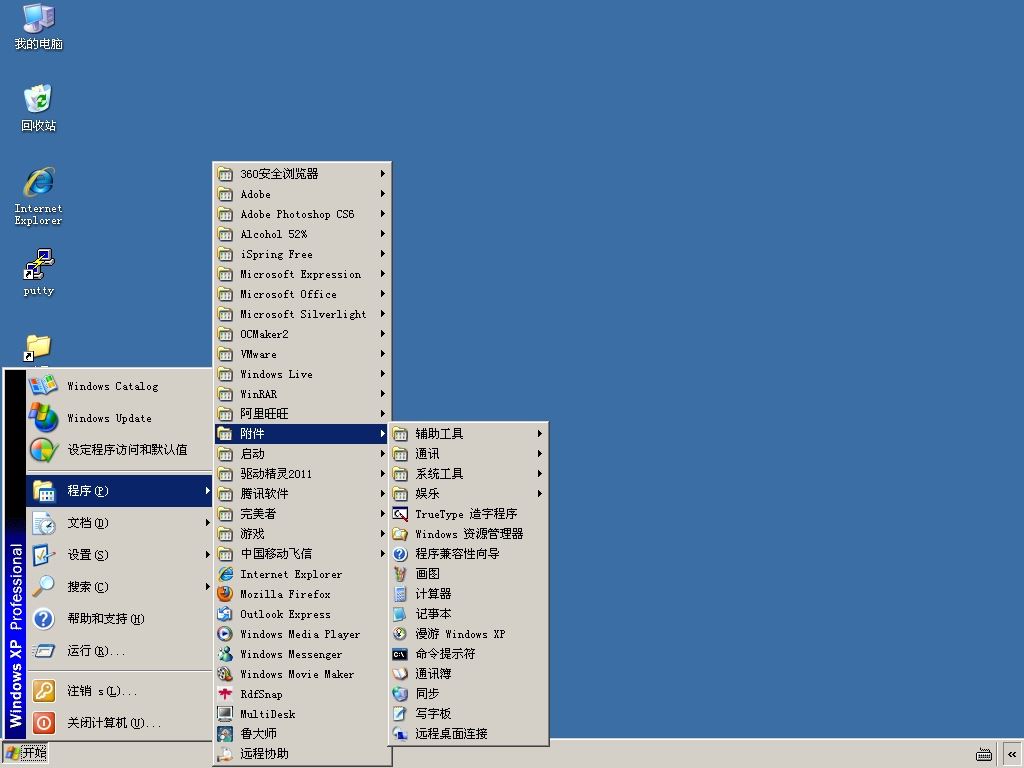1024x768 pixels.
Task: Click the red 关闭计算机 power icon
Action: [x=43, y=723]
